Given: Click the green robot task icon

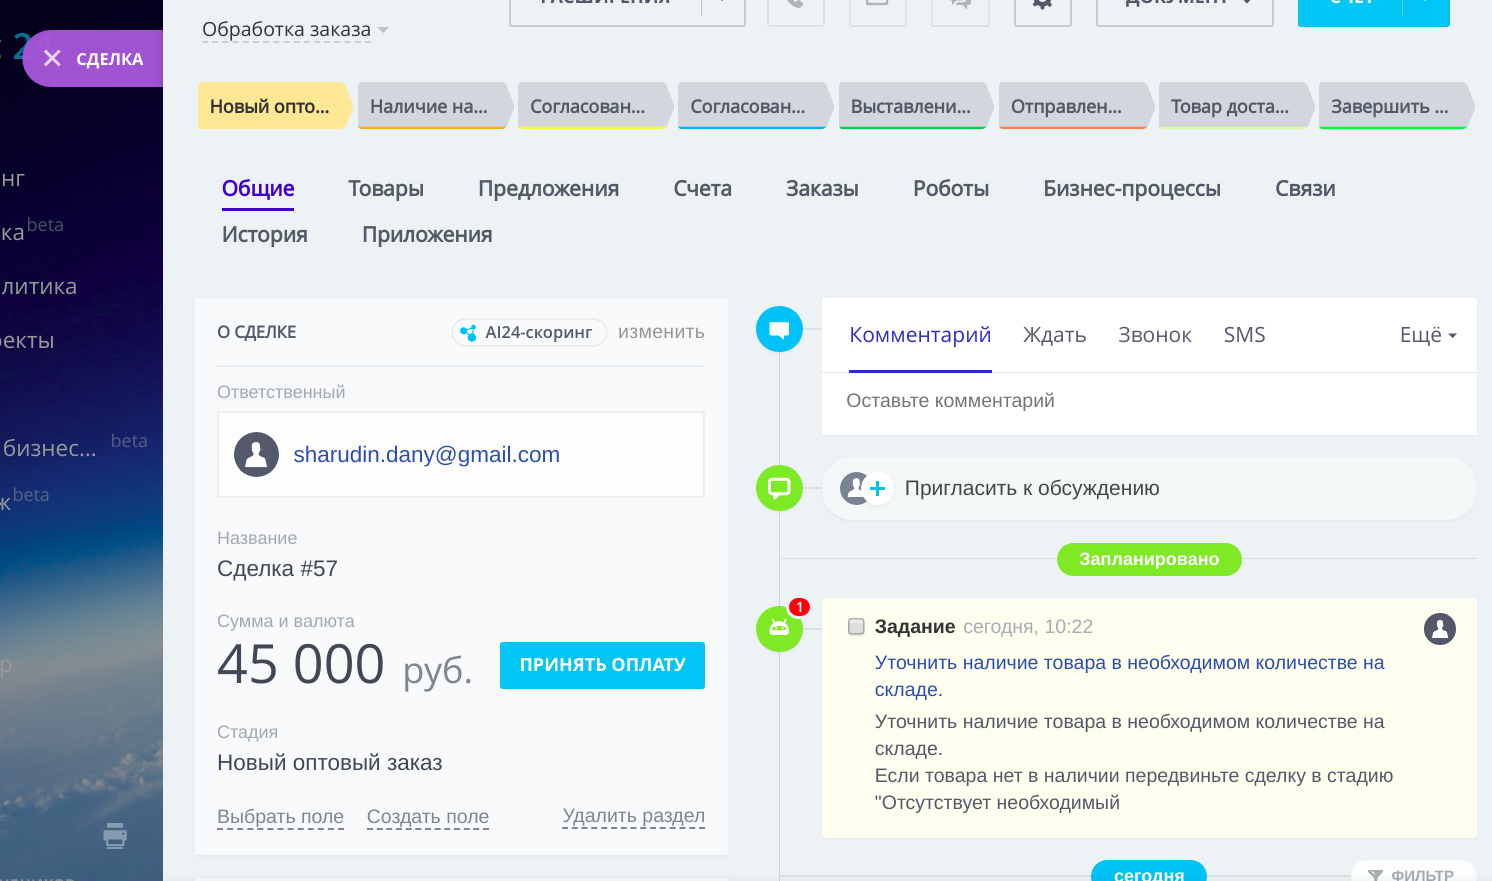Looking at the screenshot, I should (x=779, y=628).
